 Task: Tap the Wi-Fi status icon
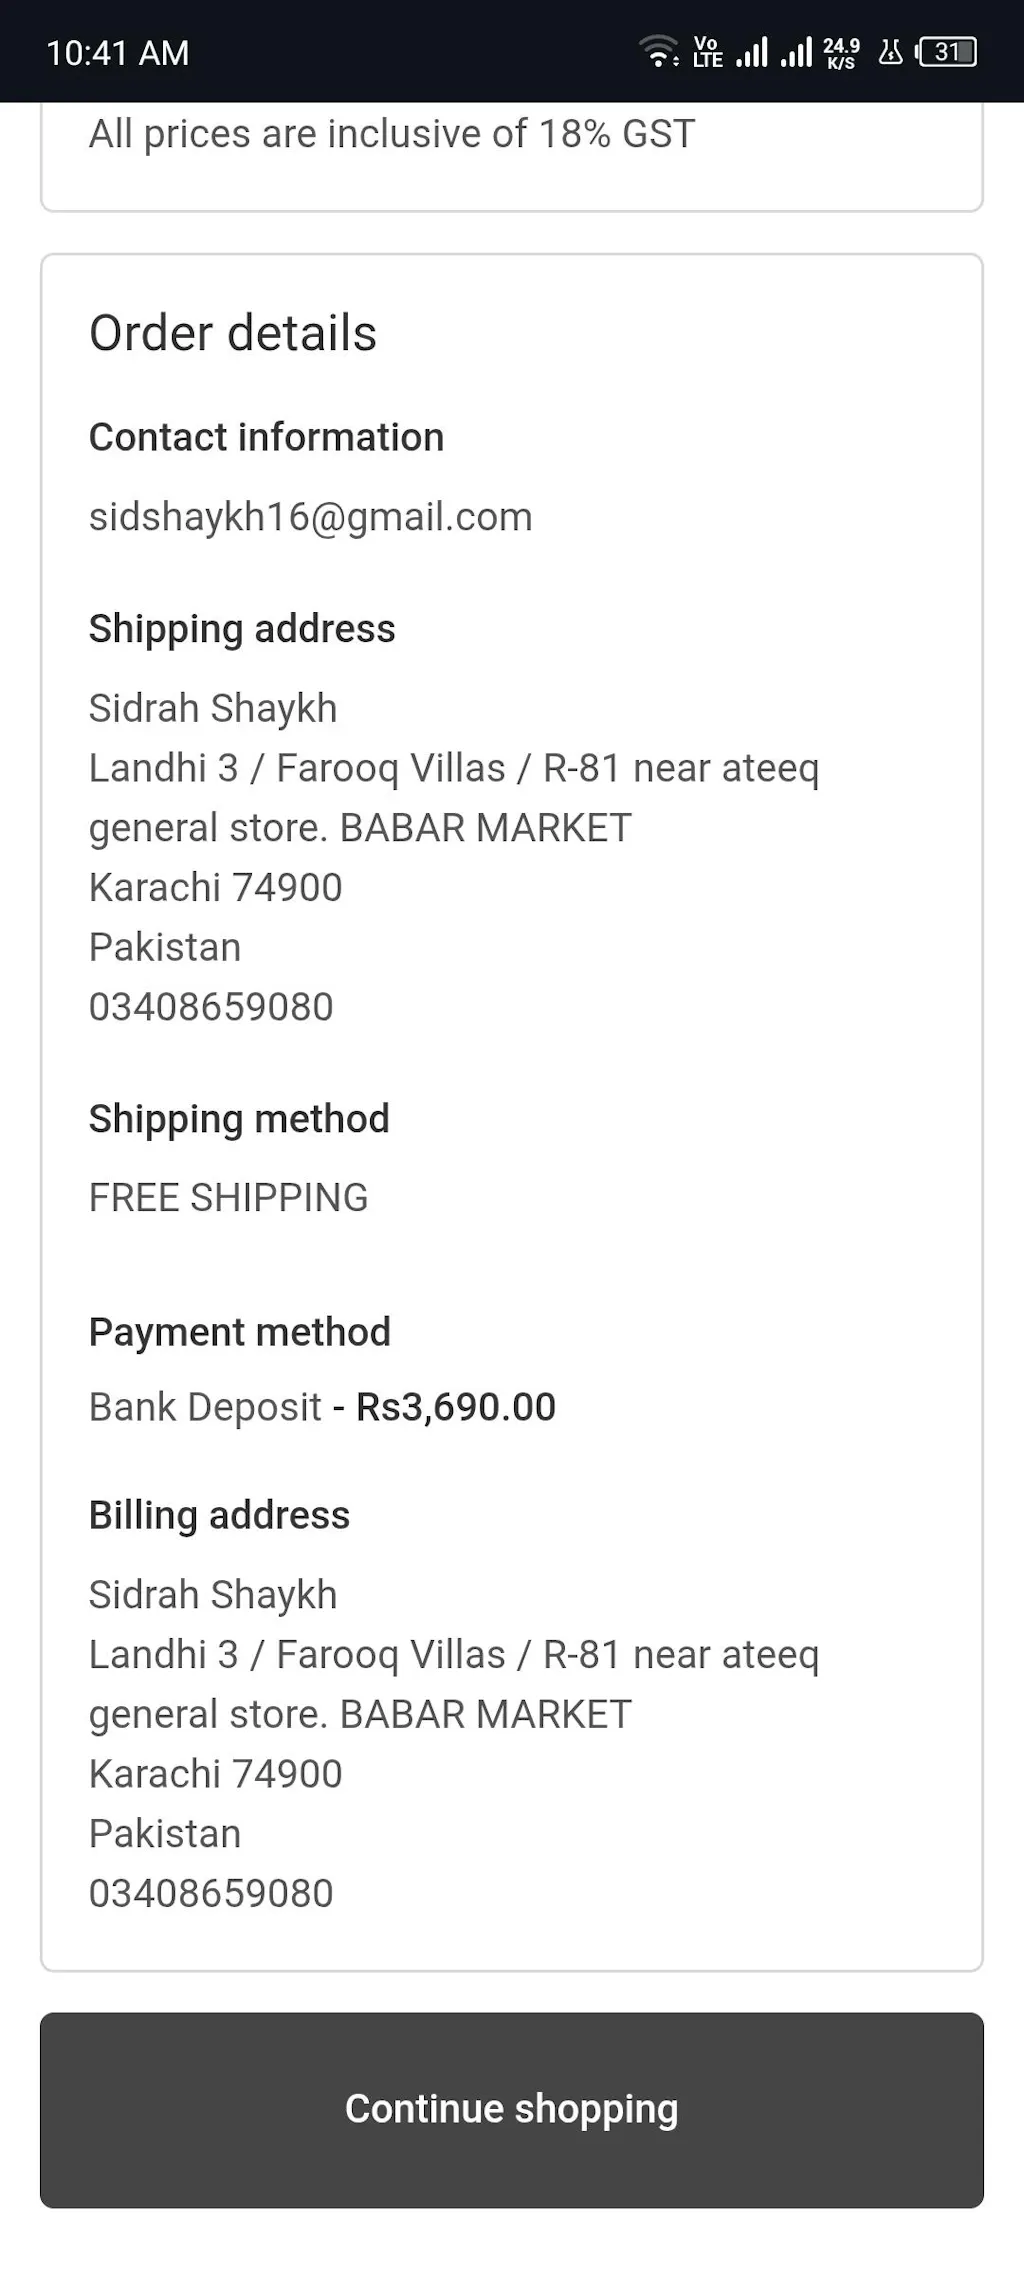[659, 51]
